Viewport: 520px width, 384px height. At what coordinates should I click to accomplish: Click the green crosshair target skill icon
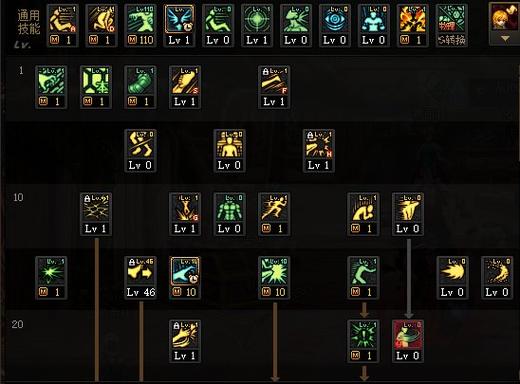point(257,26)
